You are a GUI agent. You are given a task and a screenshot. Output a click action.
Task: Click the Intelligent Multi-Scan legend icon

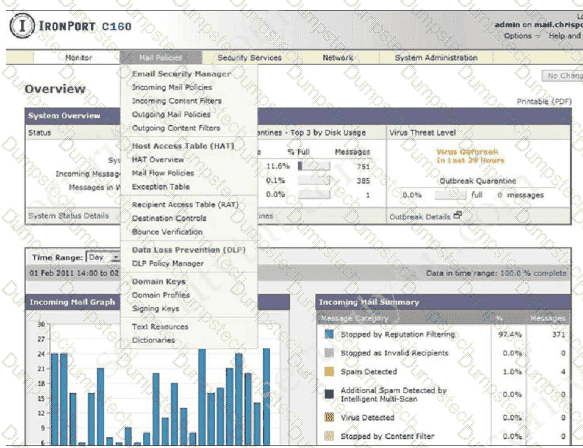pyautogui.click(x=329, y=394)
